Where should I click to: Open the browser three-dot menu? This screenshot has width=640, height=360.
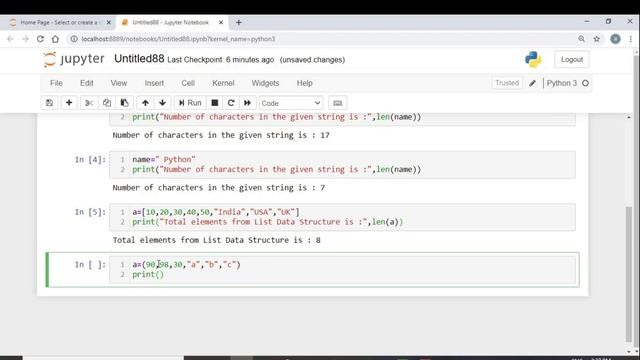click(631, 39)
